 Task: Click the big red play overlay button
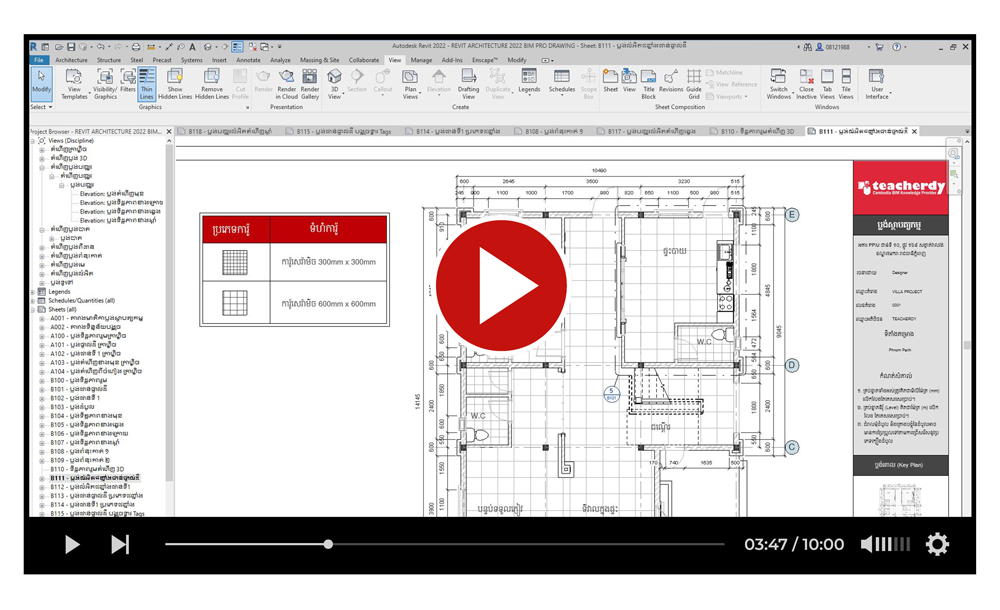501,285
